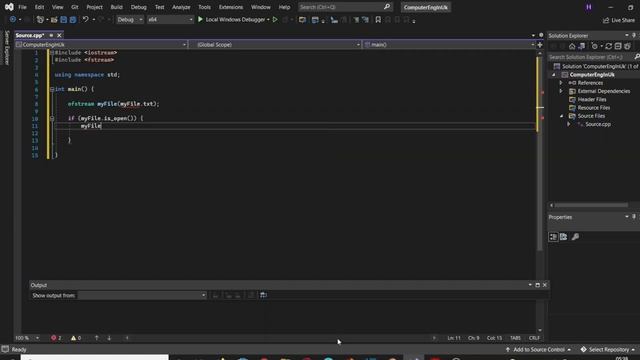Go to previous issue up arrow
The image size is (640, 360).
97,338
